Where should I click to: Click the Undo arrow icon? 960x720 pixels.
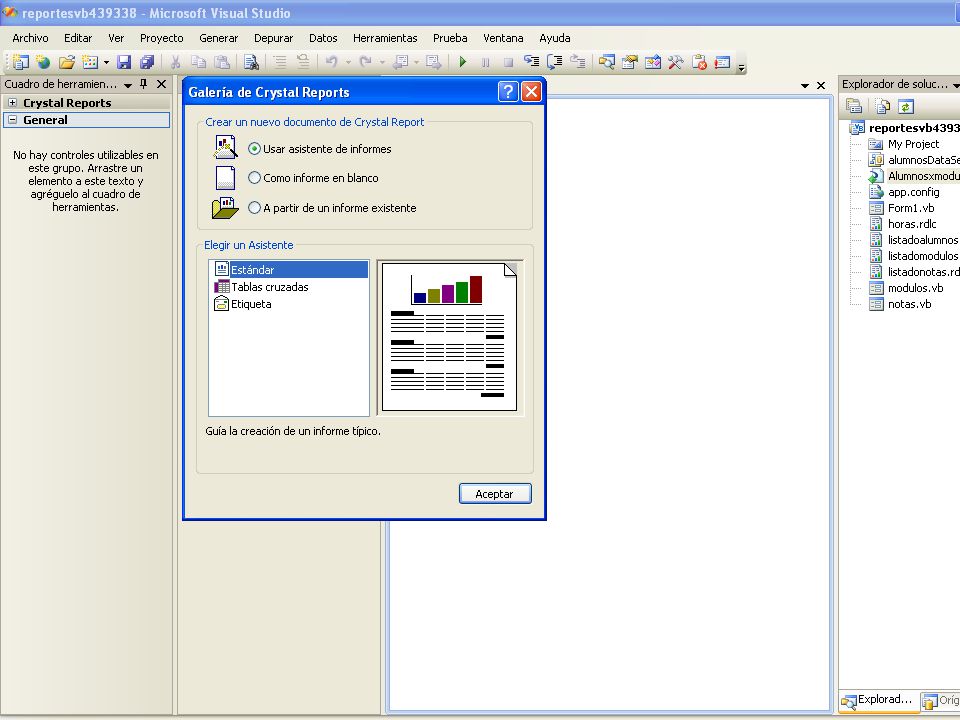point(332,62)
